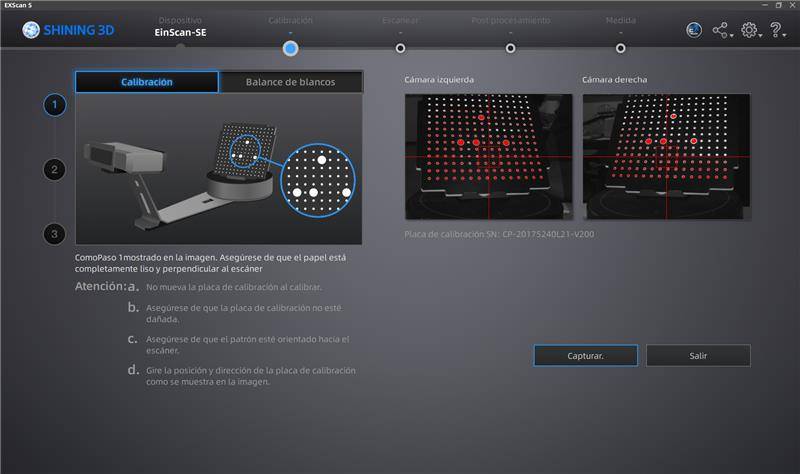Viewport: 800px width, 474px height.
Task: Click the share menu dropdown arrow
Action: coord(732,36)
